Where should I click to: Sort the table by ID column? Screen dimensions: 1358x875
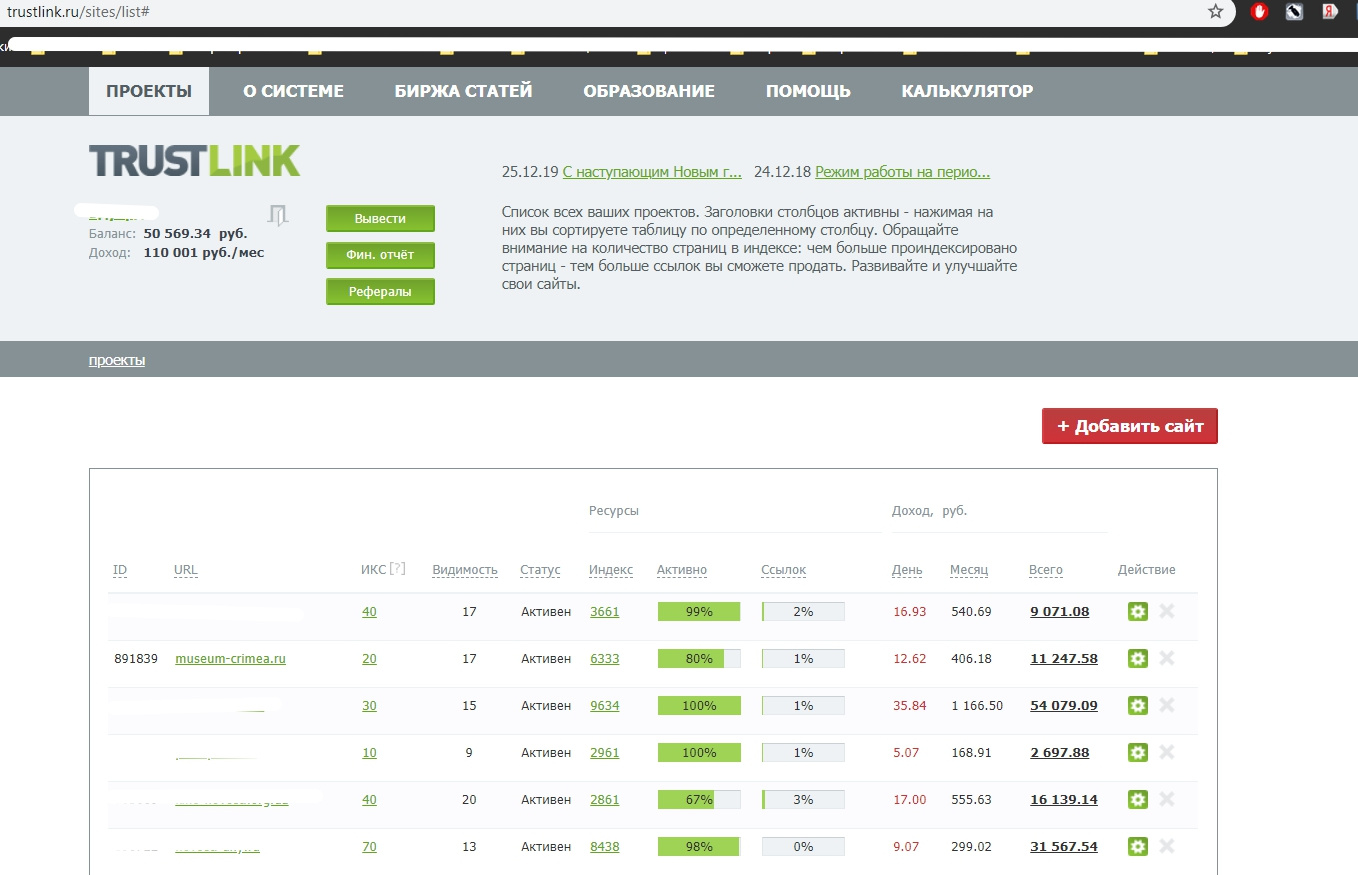(x=120, y=570)
